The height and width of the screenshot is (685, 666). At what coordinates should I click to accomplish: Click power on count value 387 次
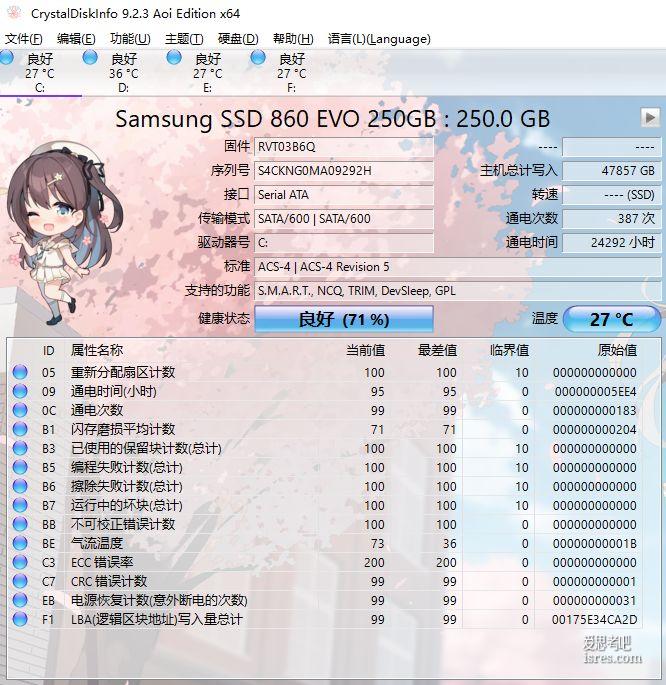[x=611, y=218]
